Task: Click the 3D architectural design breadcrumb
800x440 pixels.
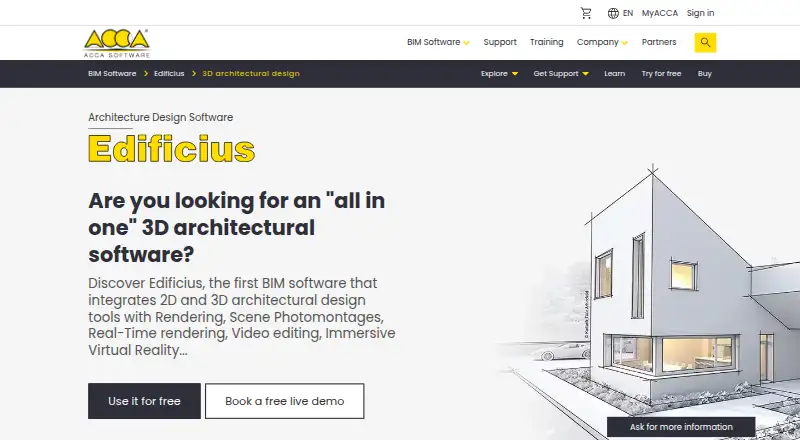Action: (x=251, y=74)
